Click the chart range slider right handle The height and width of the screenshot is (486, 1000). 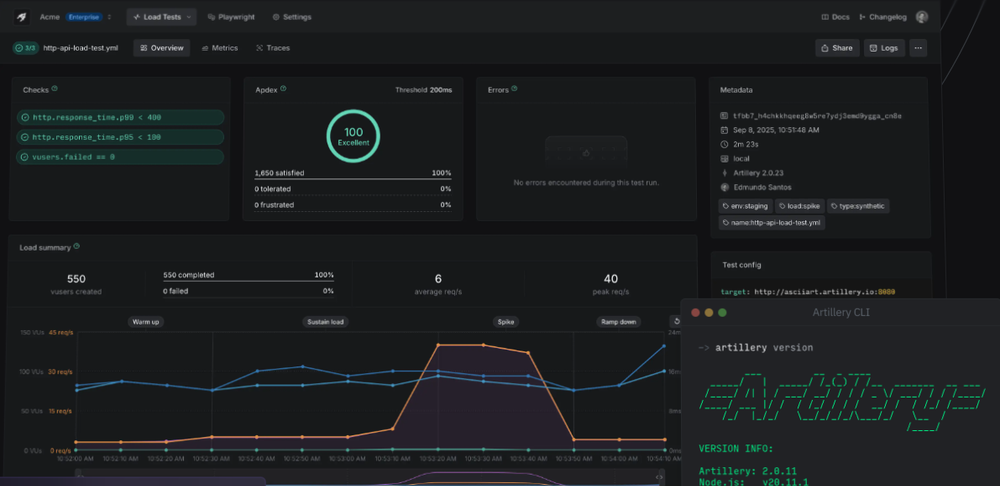[660, 476]
